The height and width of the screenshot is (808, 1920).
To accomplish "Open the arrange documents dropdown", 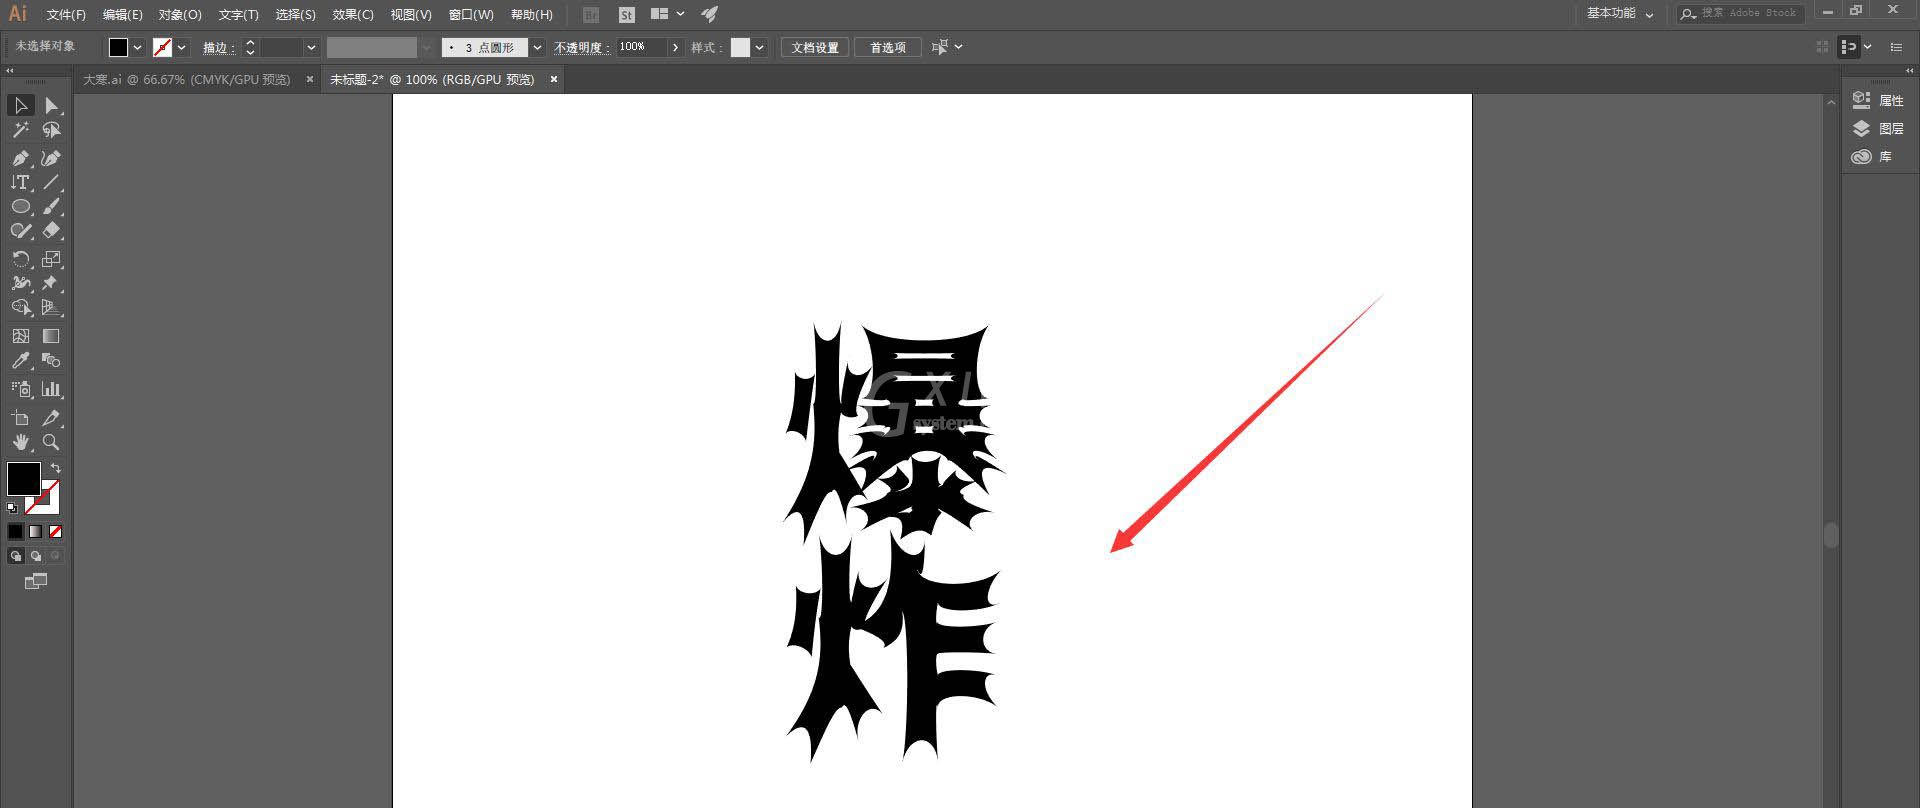I will tap(667, 14).
